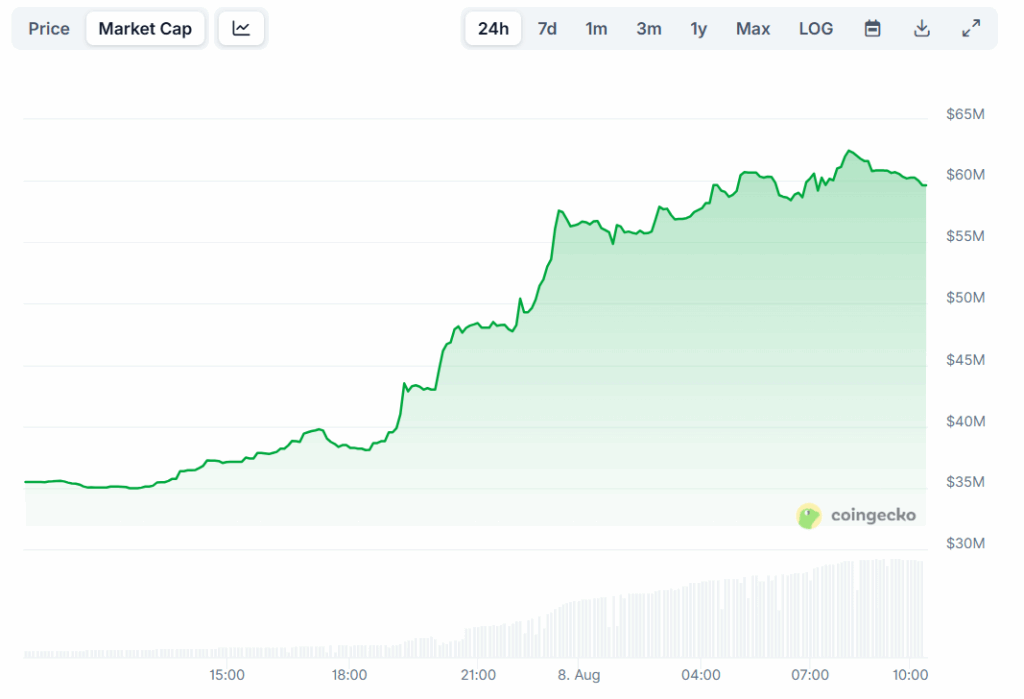
Task: Show the 3m time range
Action: pos(649,28)
